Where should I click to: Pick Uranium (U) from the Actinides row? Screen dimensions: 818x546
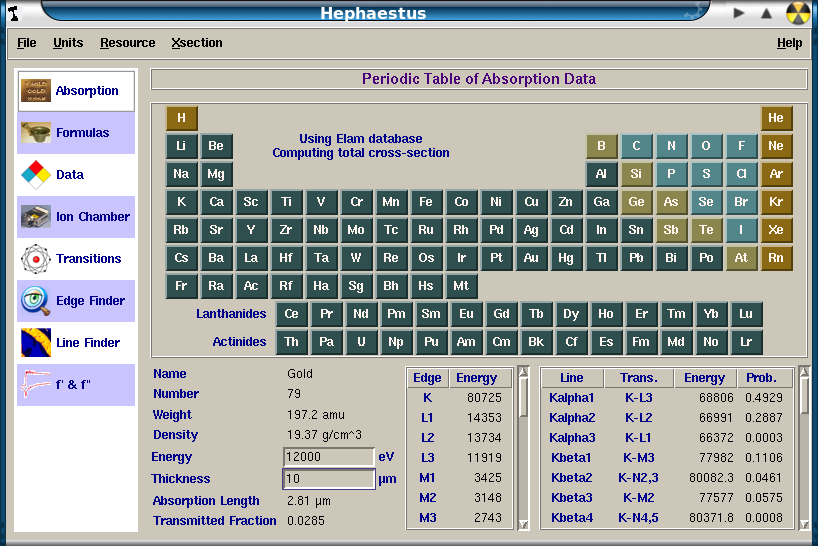[x=361, y=342]
